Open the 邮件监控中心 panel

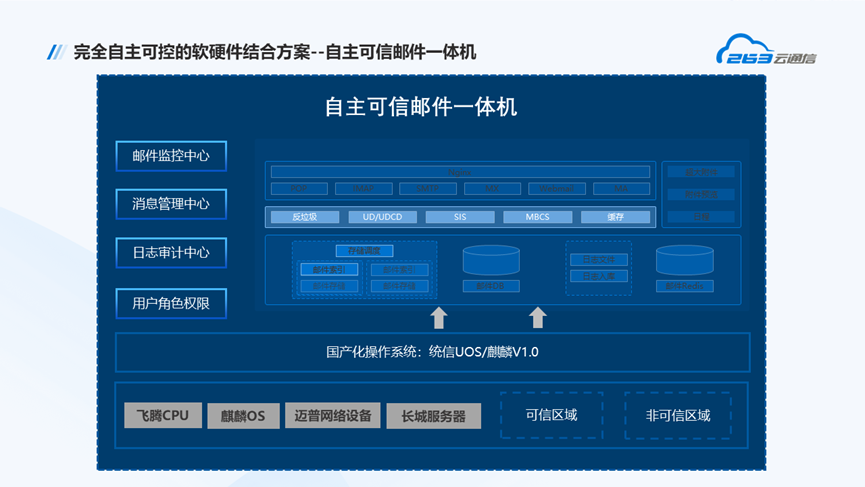pos(171,156)
